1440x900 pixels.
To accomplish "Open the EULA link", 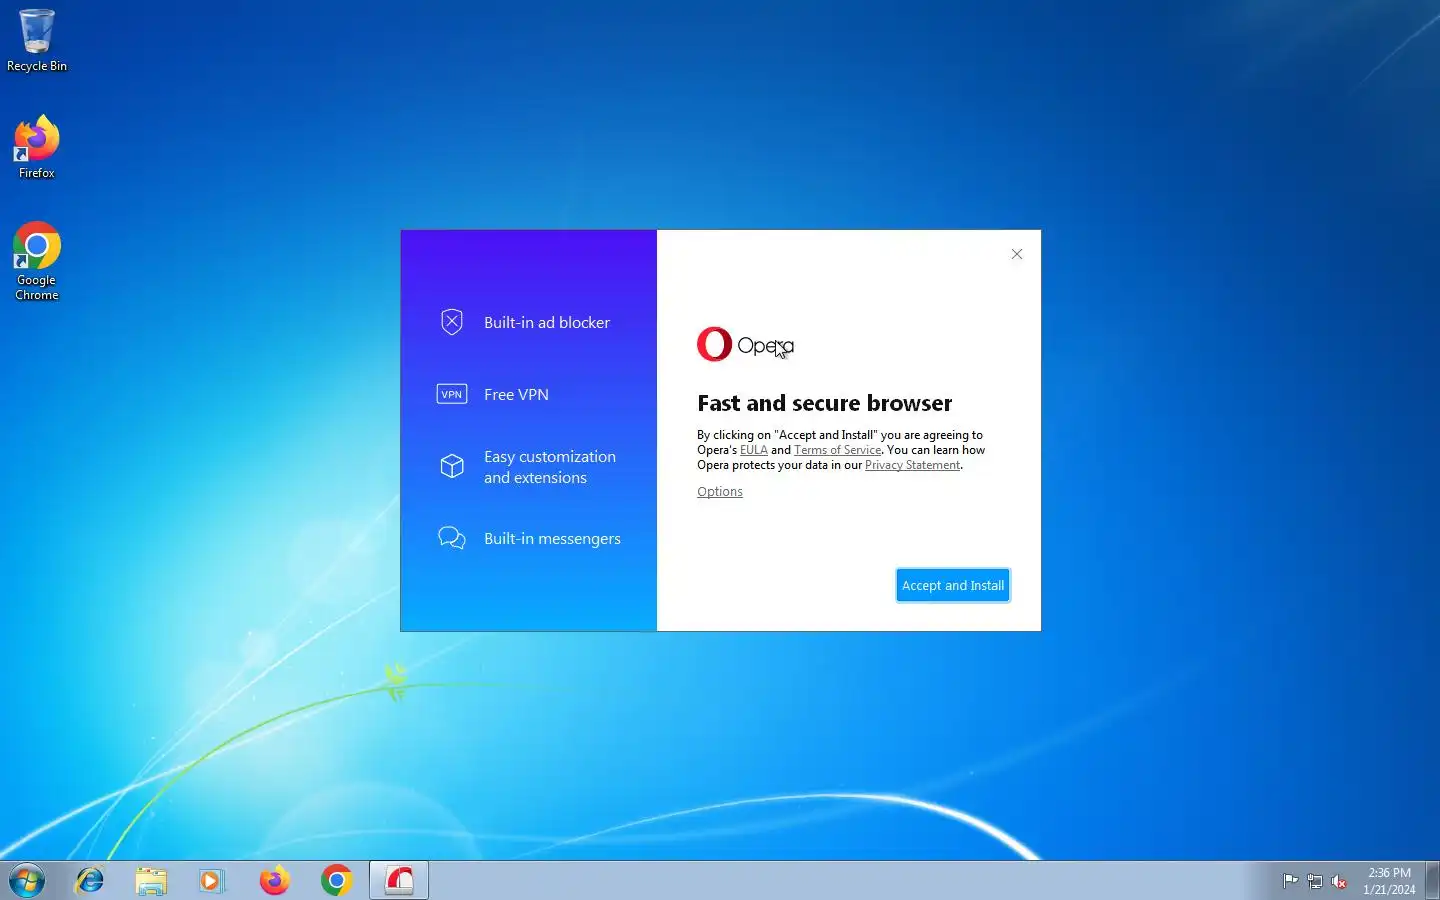I will click(753, 450).
